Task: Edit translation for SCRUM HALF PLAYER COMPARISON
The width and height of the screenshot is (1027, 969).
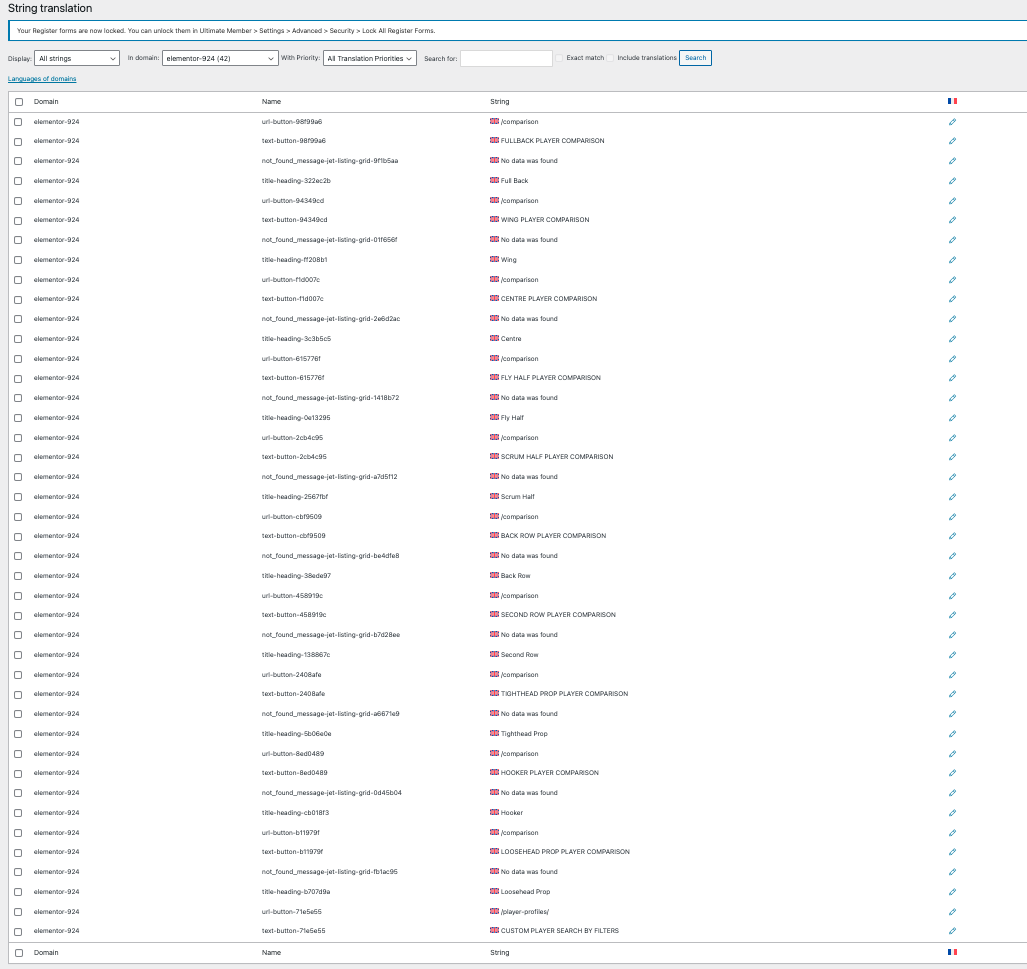Action: click(952, 457)
